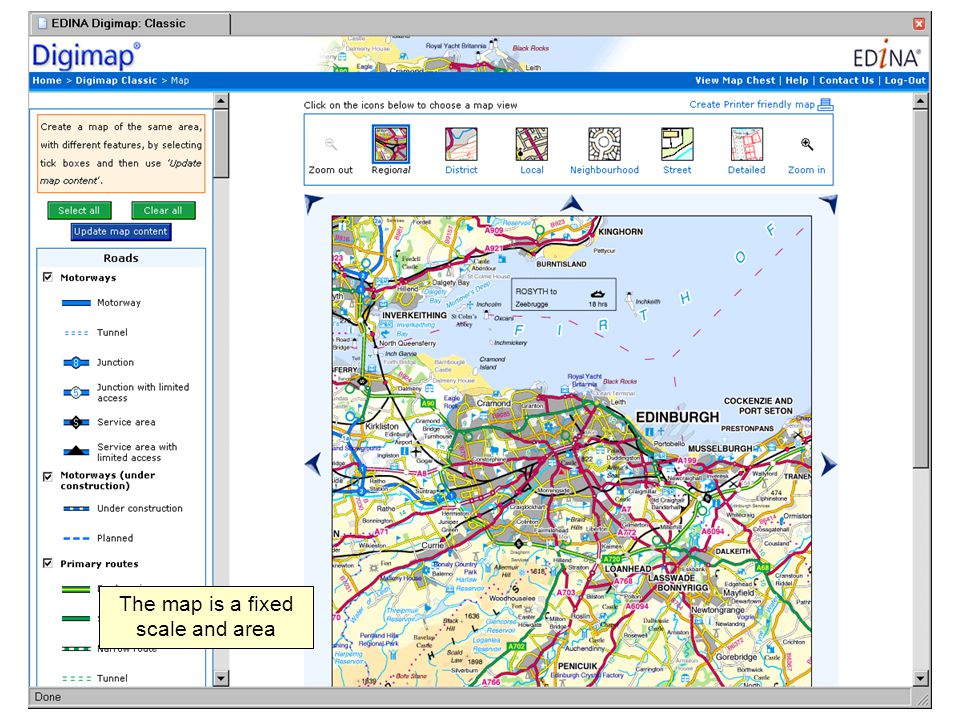Screen dimensions: 960x720
Task: Pan the map north-east with the corner arrow
Action: click(828, 204)
